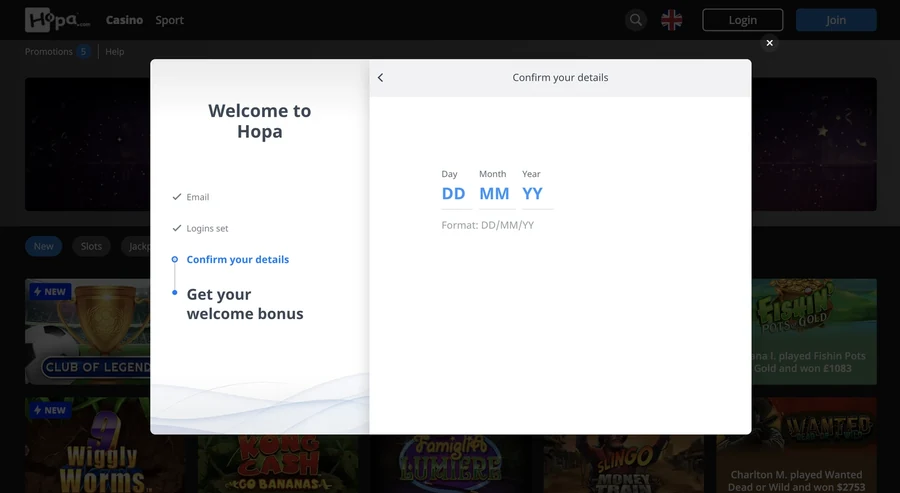Open the 9 Wiggly Worms game thumbnail

coord(104,445)
